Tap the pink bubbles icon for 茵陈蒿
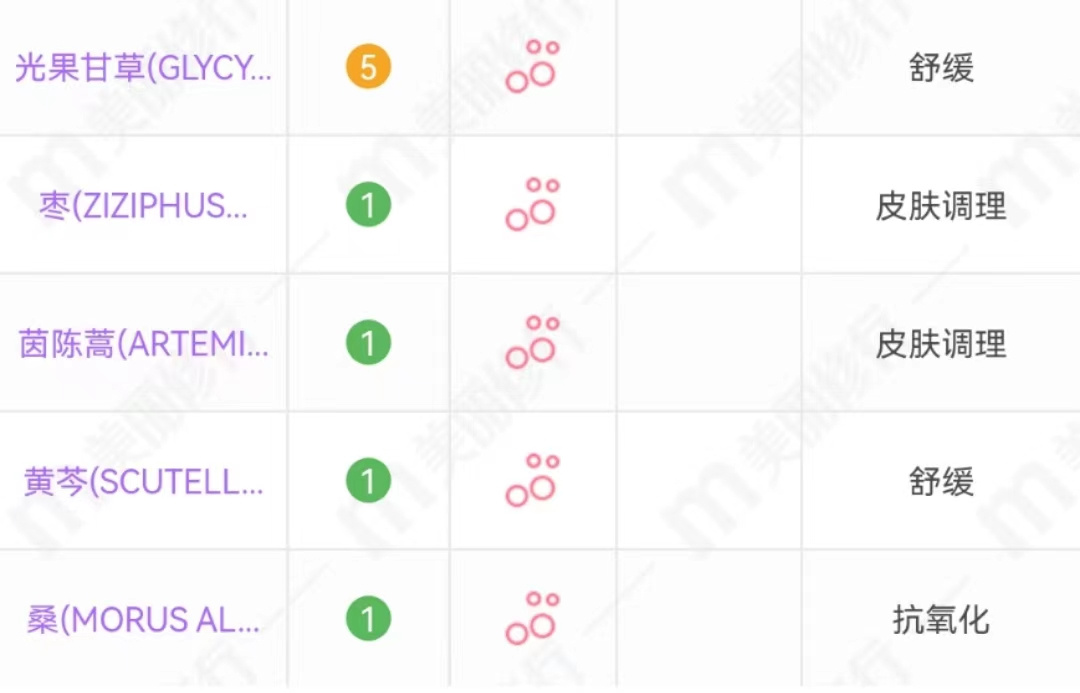 coord(532,344)
